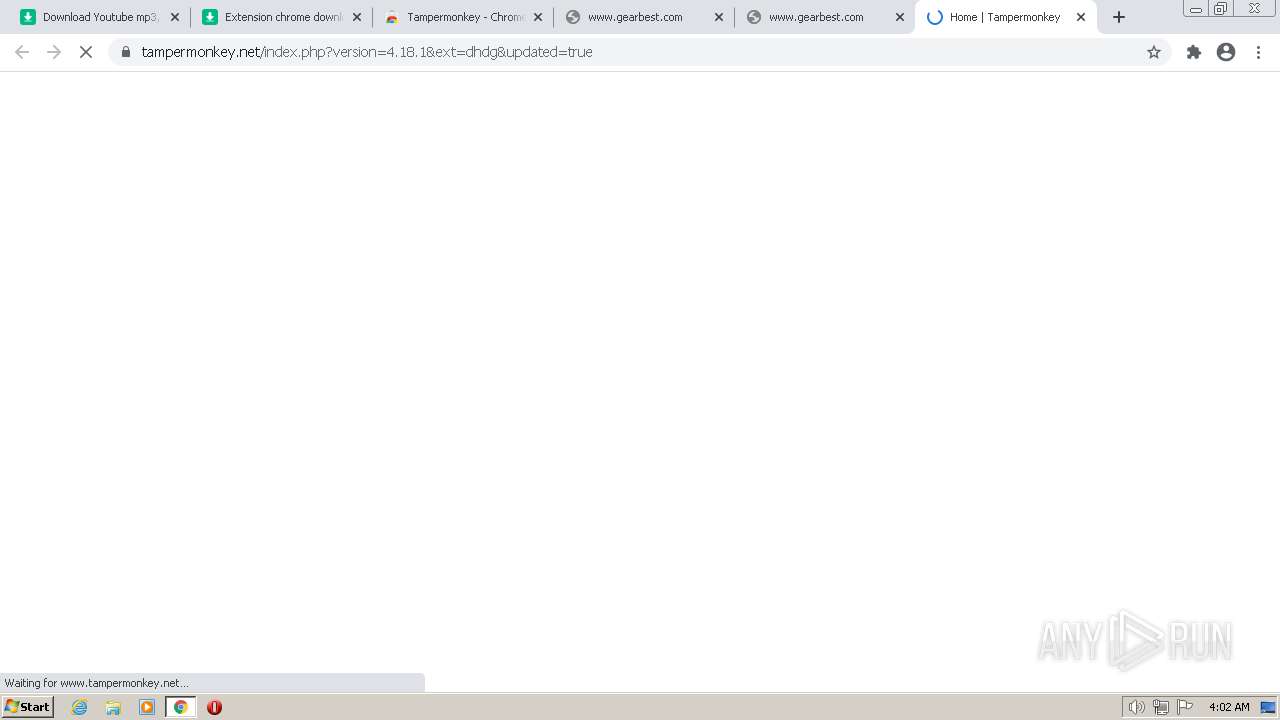Image resolution: width=1280 pixels, height=720 pixels.
Task: Open Windows Explorer folder from taskbar
Action: [x=114, y=707]
